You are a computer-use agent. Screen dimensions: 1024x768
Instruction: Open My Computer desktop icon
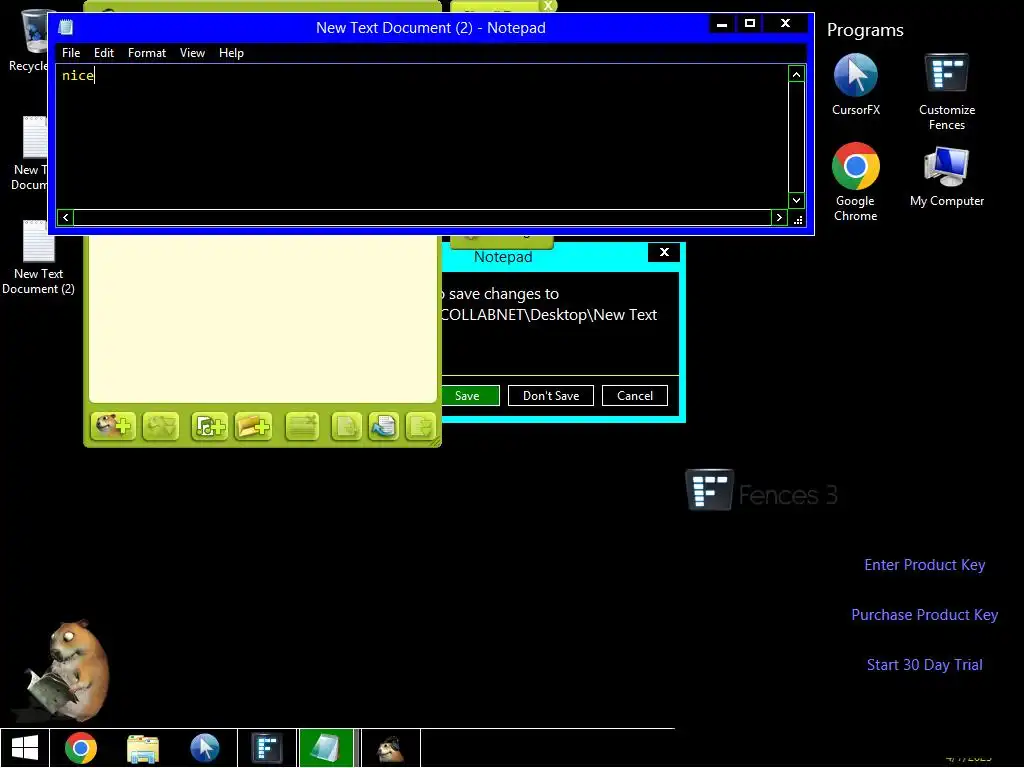point(947,176)
